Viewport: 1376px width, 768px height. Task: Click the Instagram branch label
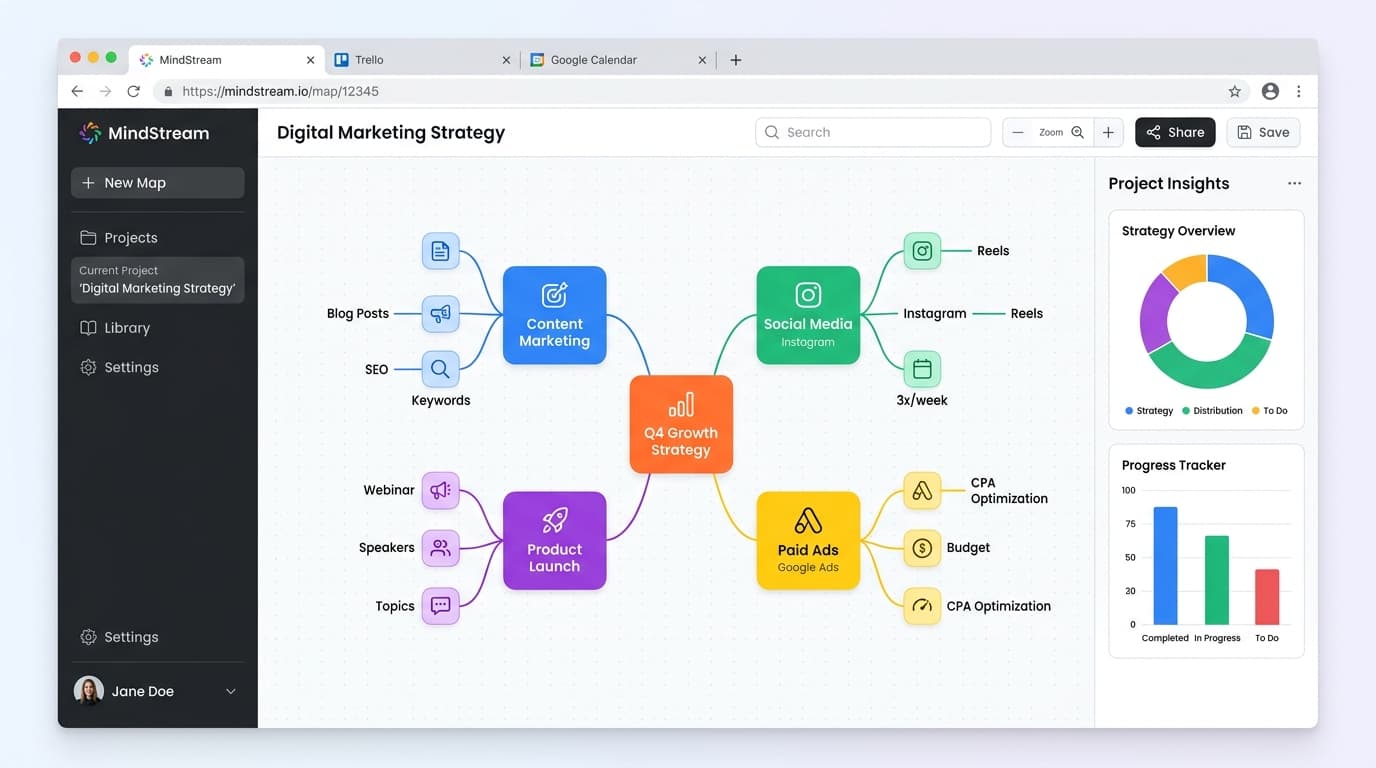tap(935, 313)
